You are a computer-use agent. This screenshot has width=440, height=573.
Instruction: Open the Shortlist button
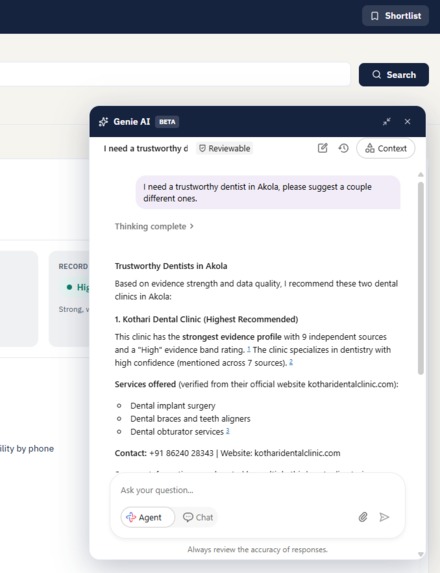(395, 16)
